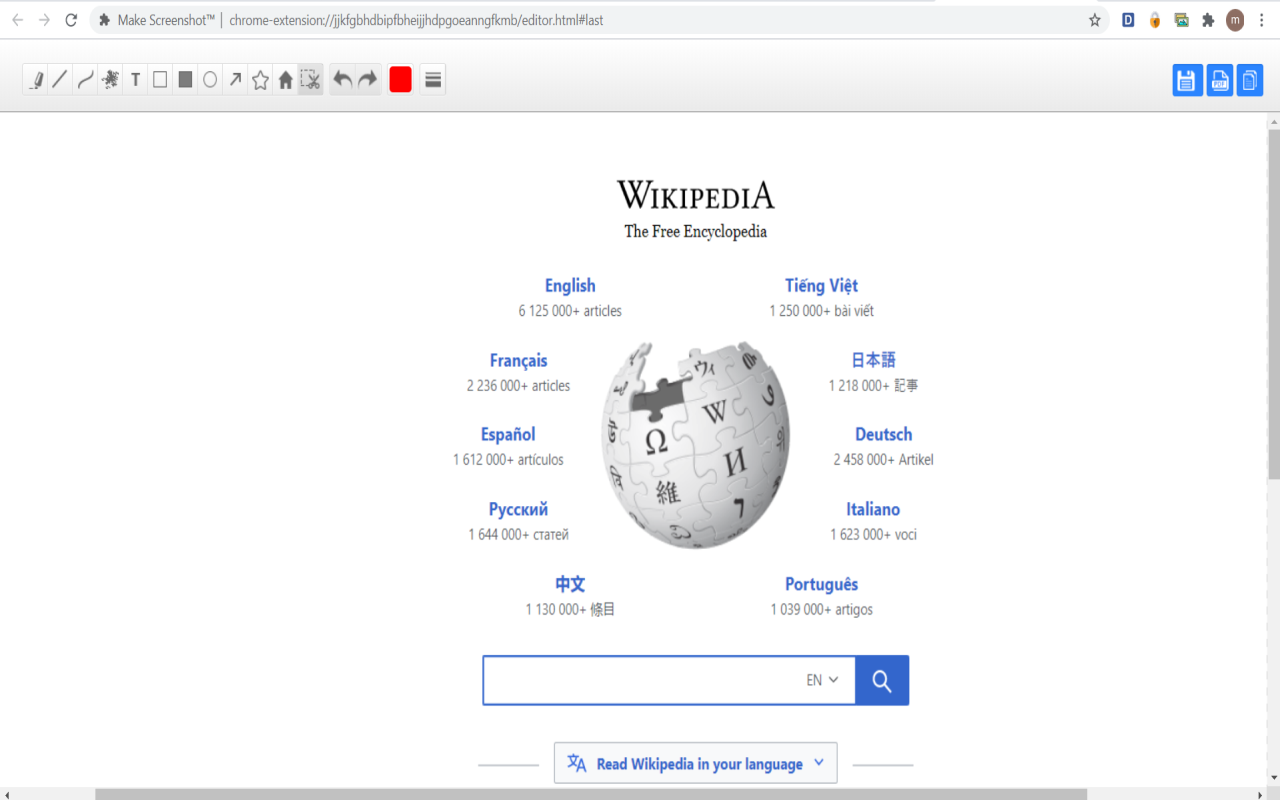Click the horizontal scrollbar thumb
Image resolution: width=1280 pixels, height=800 pixels.
pyautogui.click(x=590, y=794)
